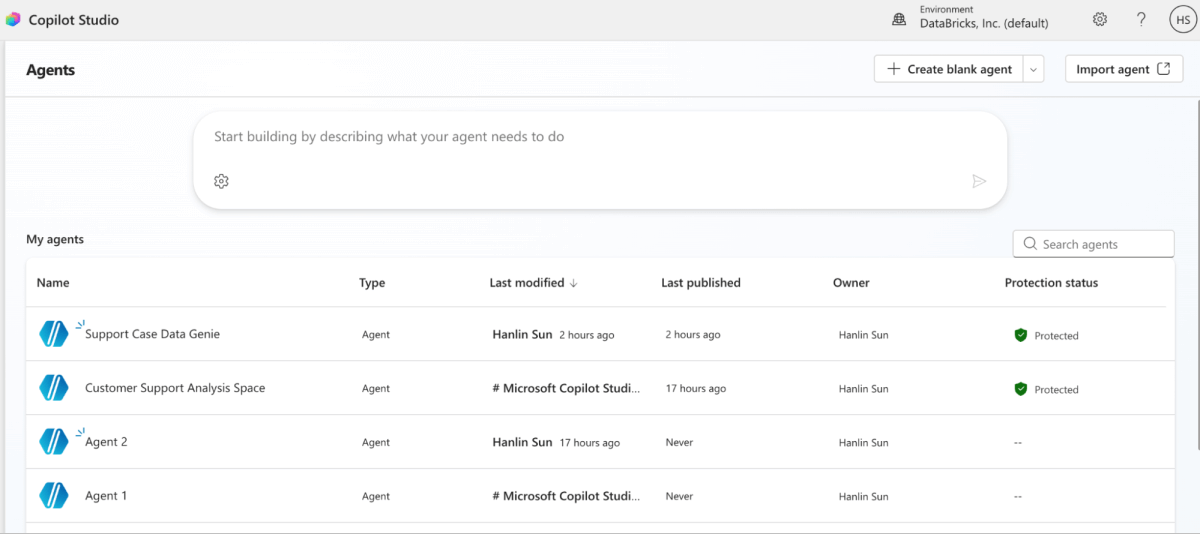Click the Agent 1 icon
The height and width of the screenshot is (534, 1200).
point(53,496)
